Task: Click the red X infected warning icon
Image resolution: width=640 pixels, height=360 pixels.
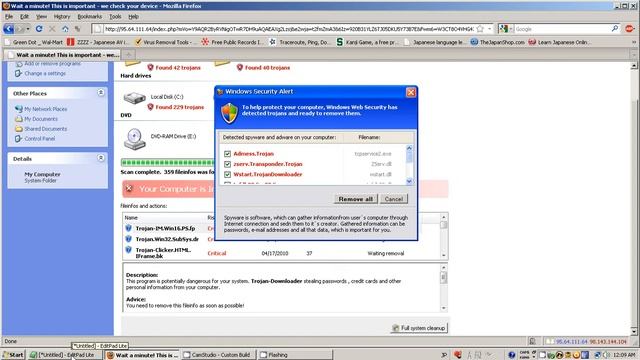Action: click(x=129, y=189)
